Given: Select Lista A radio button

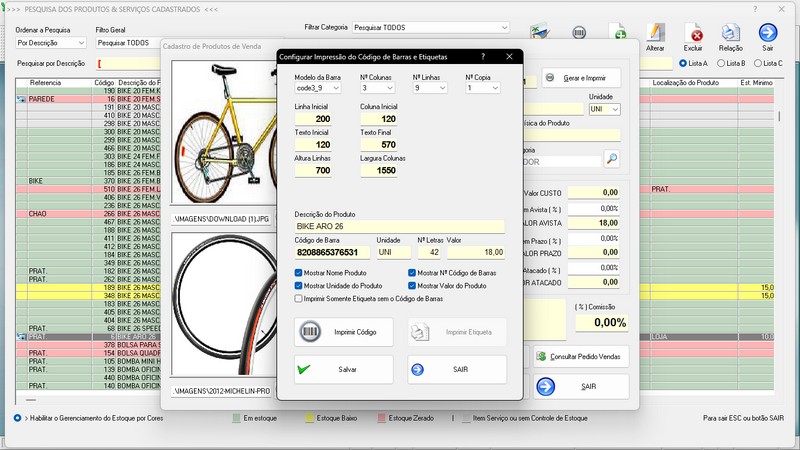Looking at the screenshot, I should [683, 63].
